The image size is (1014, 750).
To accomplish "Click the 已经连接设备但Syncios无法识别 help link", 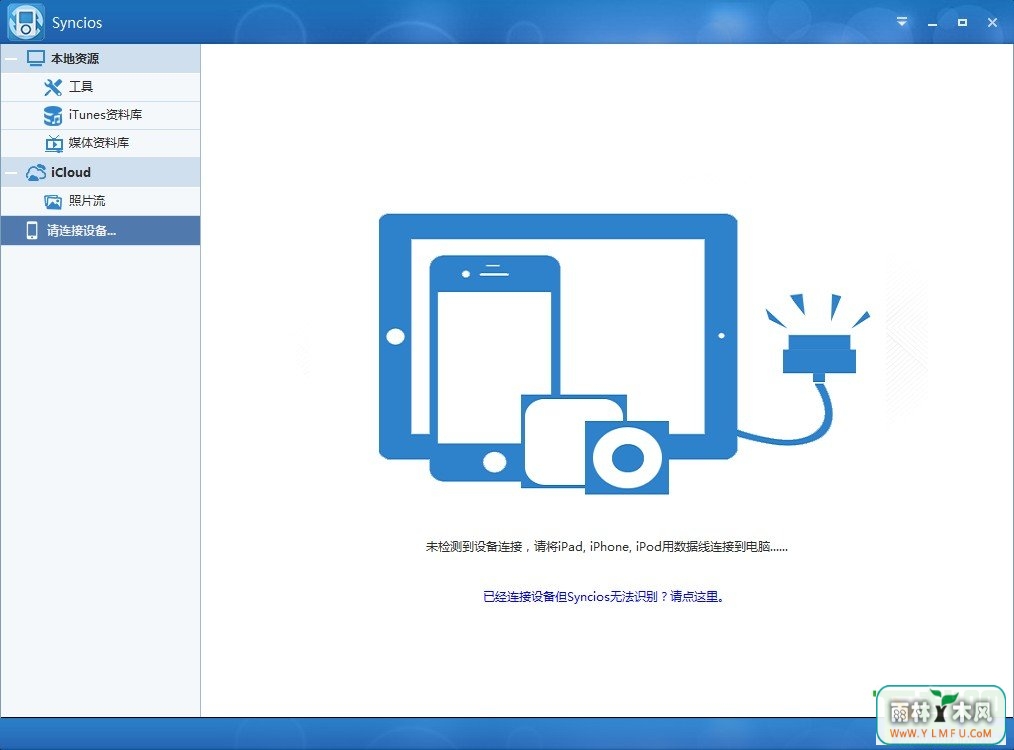I will [603, 596].
